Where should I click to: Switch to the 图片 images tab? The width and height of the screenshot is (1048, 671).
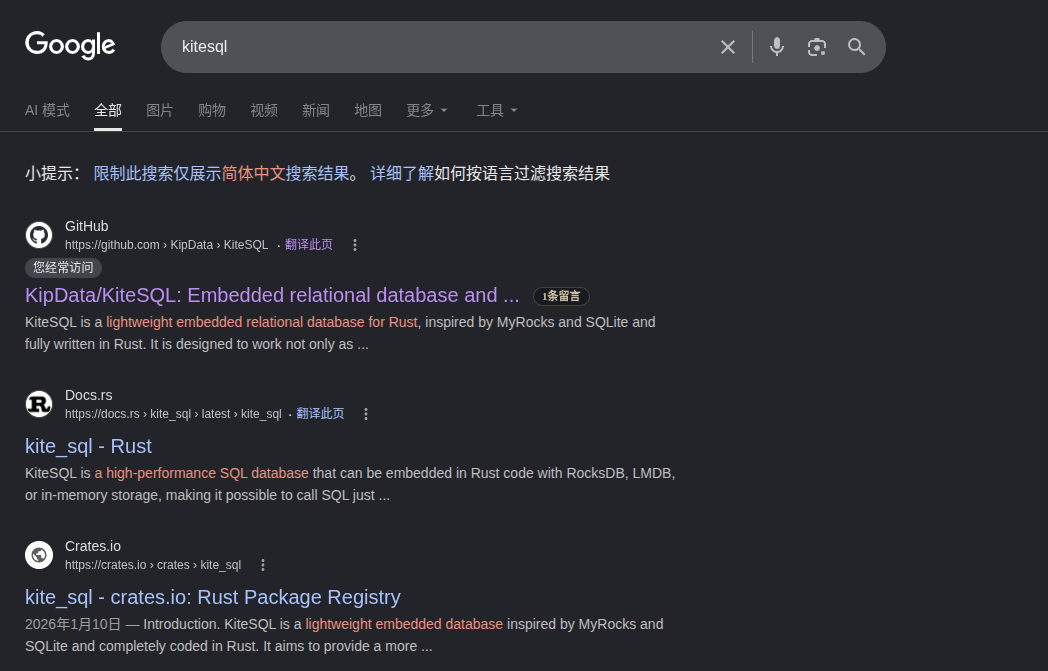[160, 110]
